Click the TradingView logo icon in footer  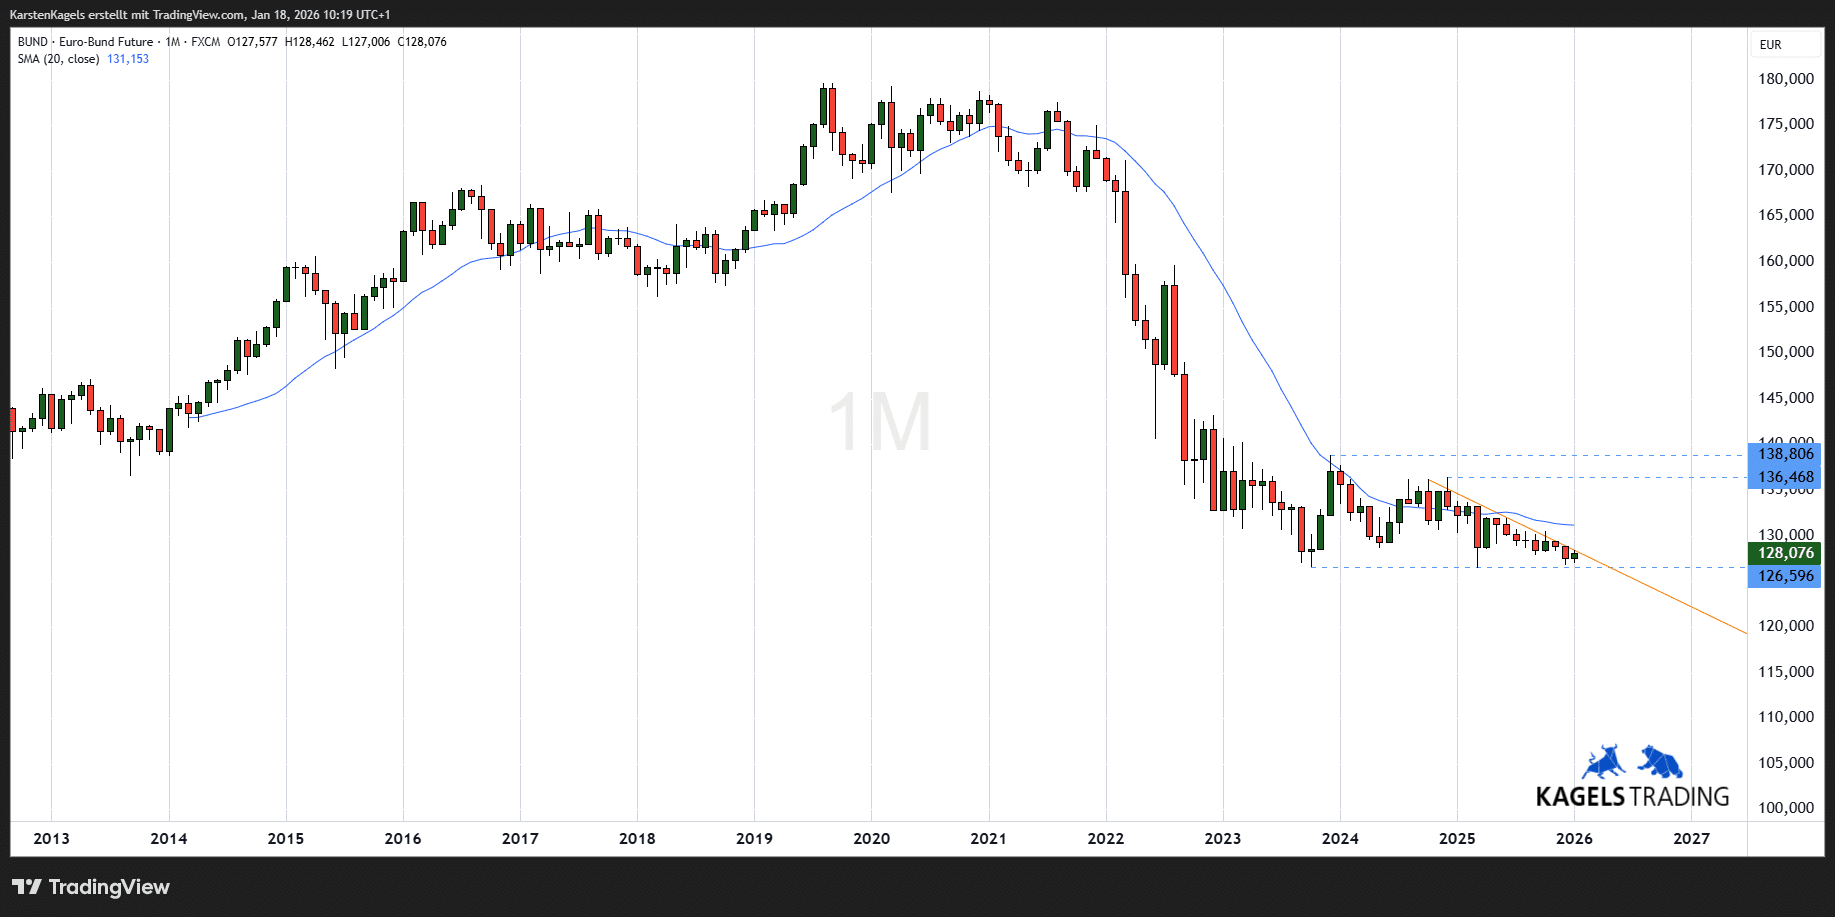click(x=27, y=887)
